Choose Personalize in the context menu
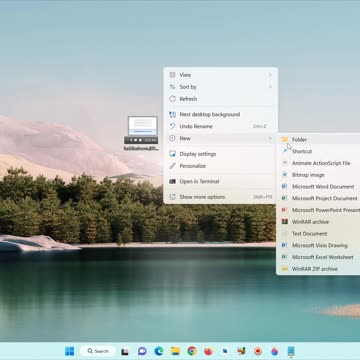Screen dimensions: 360x360 (220, 166)
